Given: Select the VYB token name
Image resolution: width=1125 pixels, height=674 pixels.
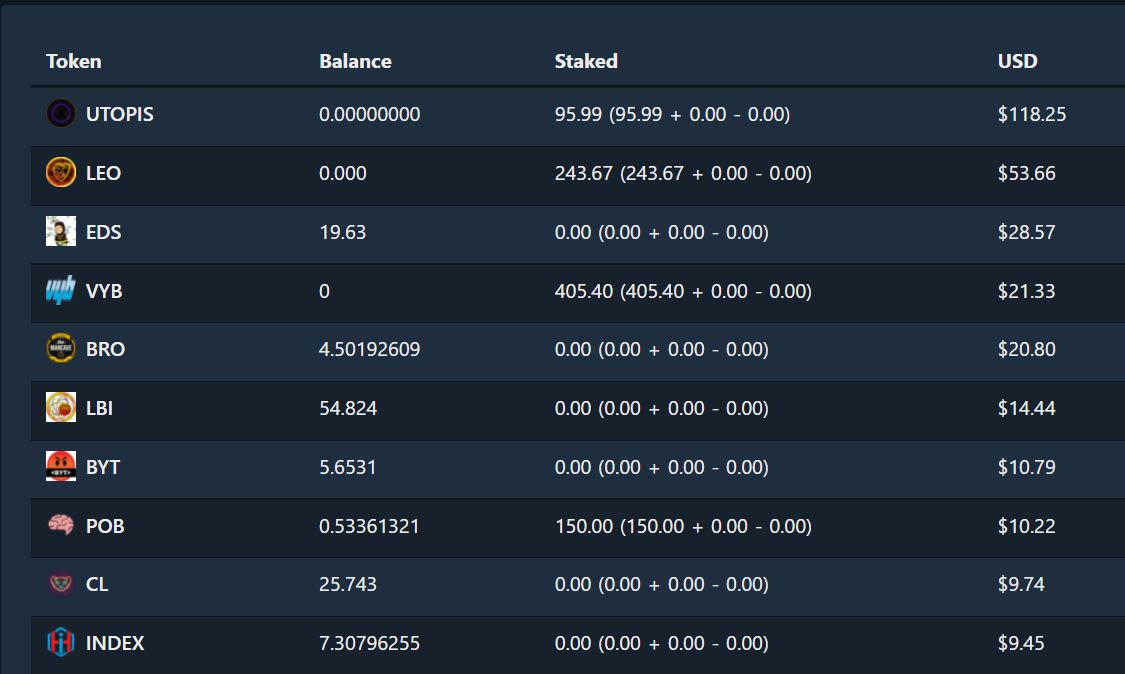Looking at the screenshot, I should click(x=104, y=291).
